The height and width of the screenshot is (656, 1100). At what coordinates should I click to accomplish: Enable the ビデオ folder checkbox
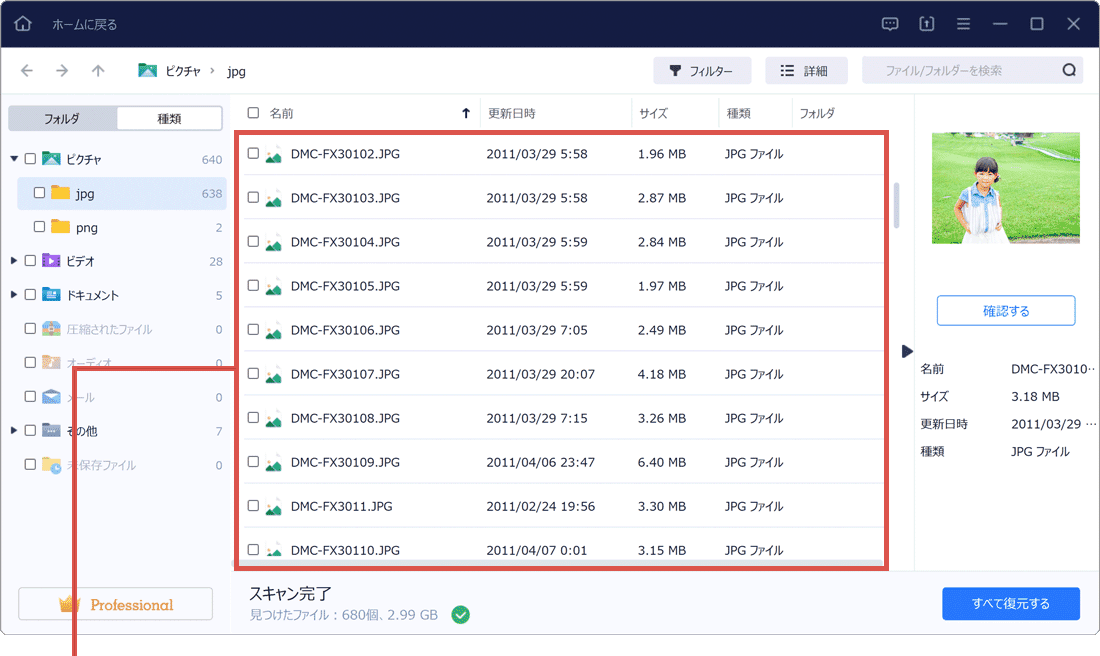(28, 261)
